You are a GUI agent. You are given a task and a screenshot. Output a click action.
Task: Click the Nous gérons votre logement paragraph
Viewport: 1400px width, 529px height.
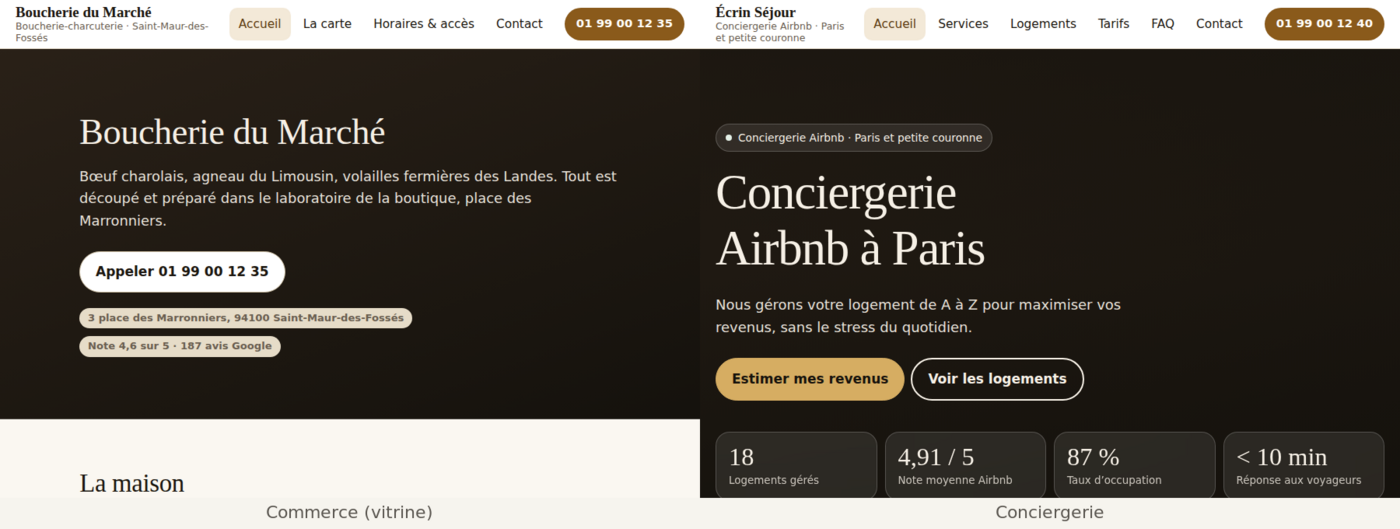[918, 316]
